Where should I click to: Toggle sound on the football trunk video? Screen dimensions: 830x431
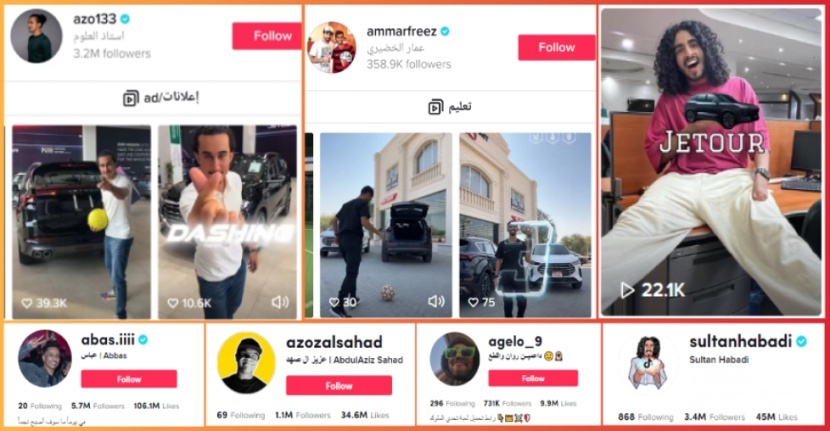pos(436,301)
